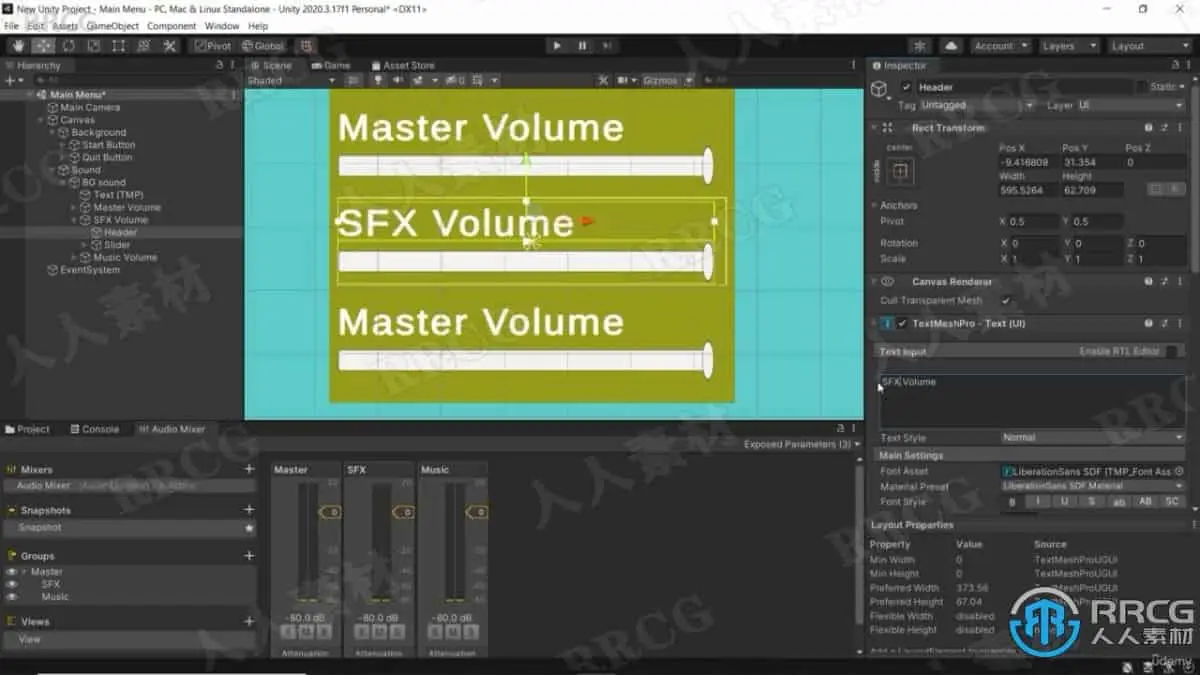Add a new Mixer with plus
Image resolution: width=1200 pixels, height=675 pixels.
249,469
